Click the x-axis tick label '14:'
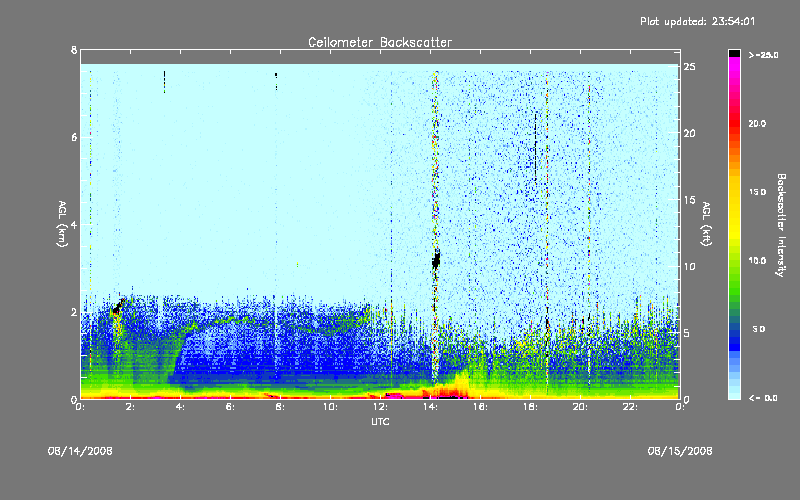This screenshot has width=800, height=500. click(430, 407)
